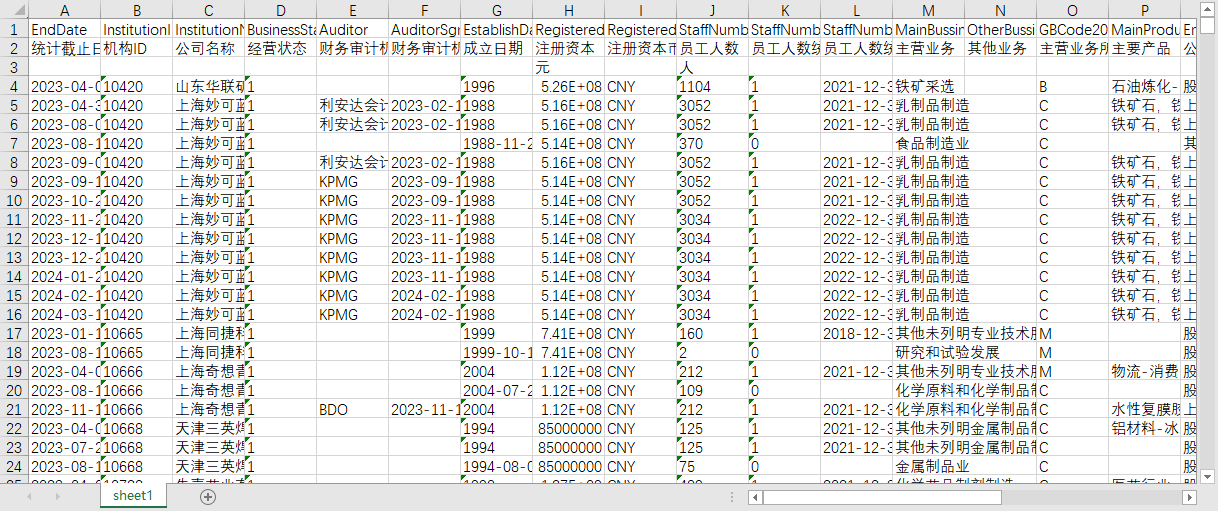Select row 17 header

coord(15,333)
